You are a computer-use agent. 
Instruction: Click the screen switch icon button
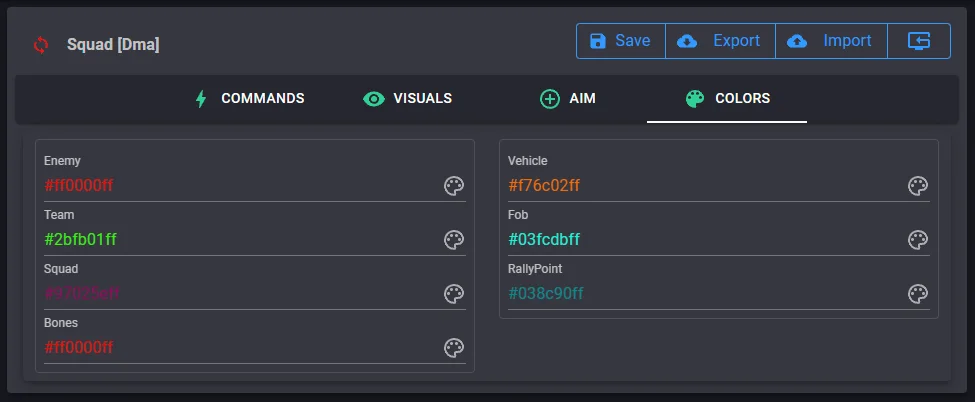tap(919, 41)
